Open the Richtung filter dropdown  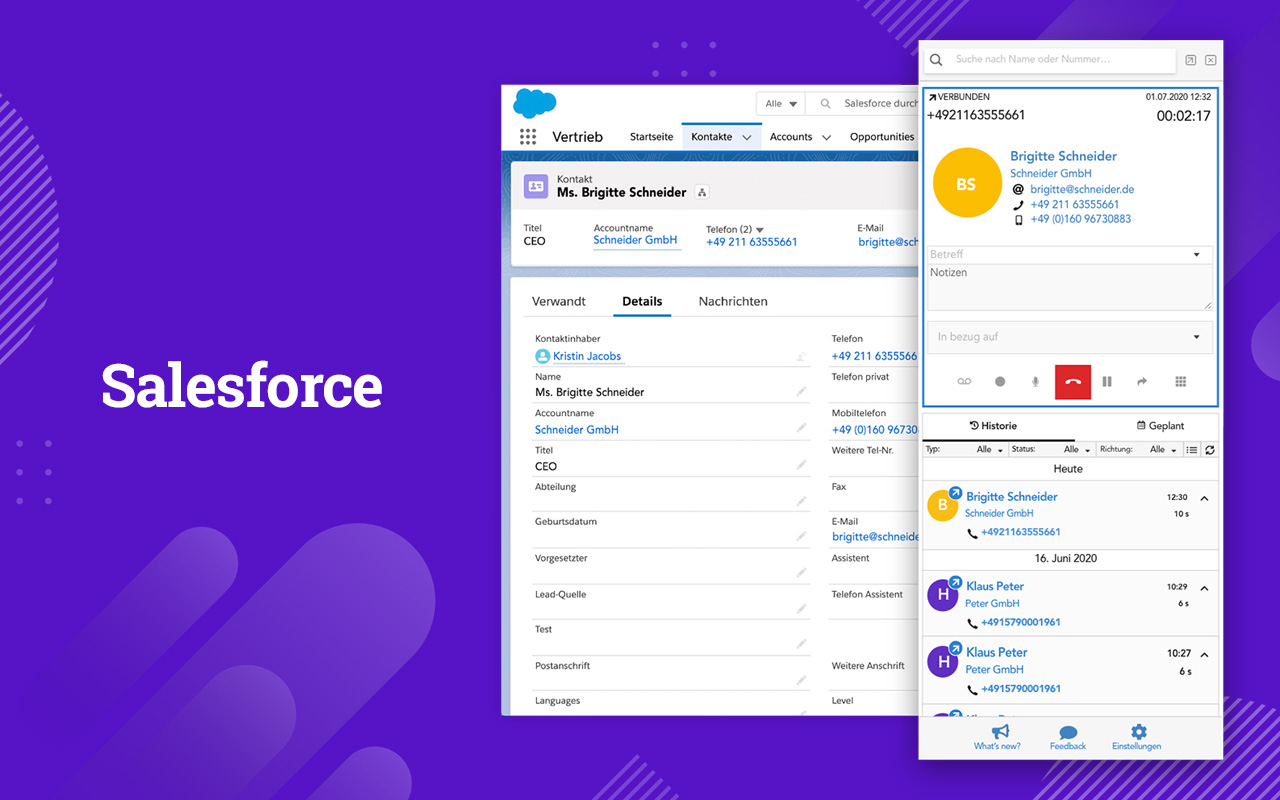coord(1164,450)
